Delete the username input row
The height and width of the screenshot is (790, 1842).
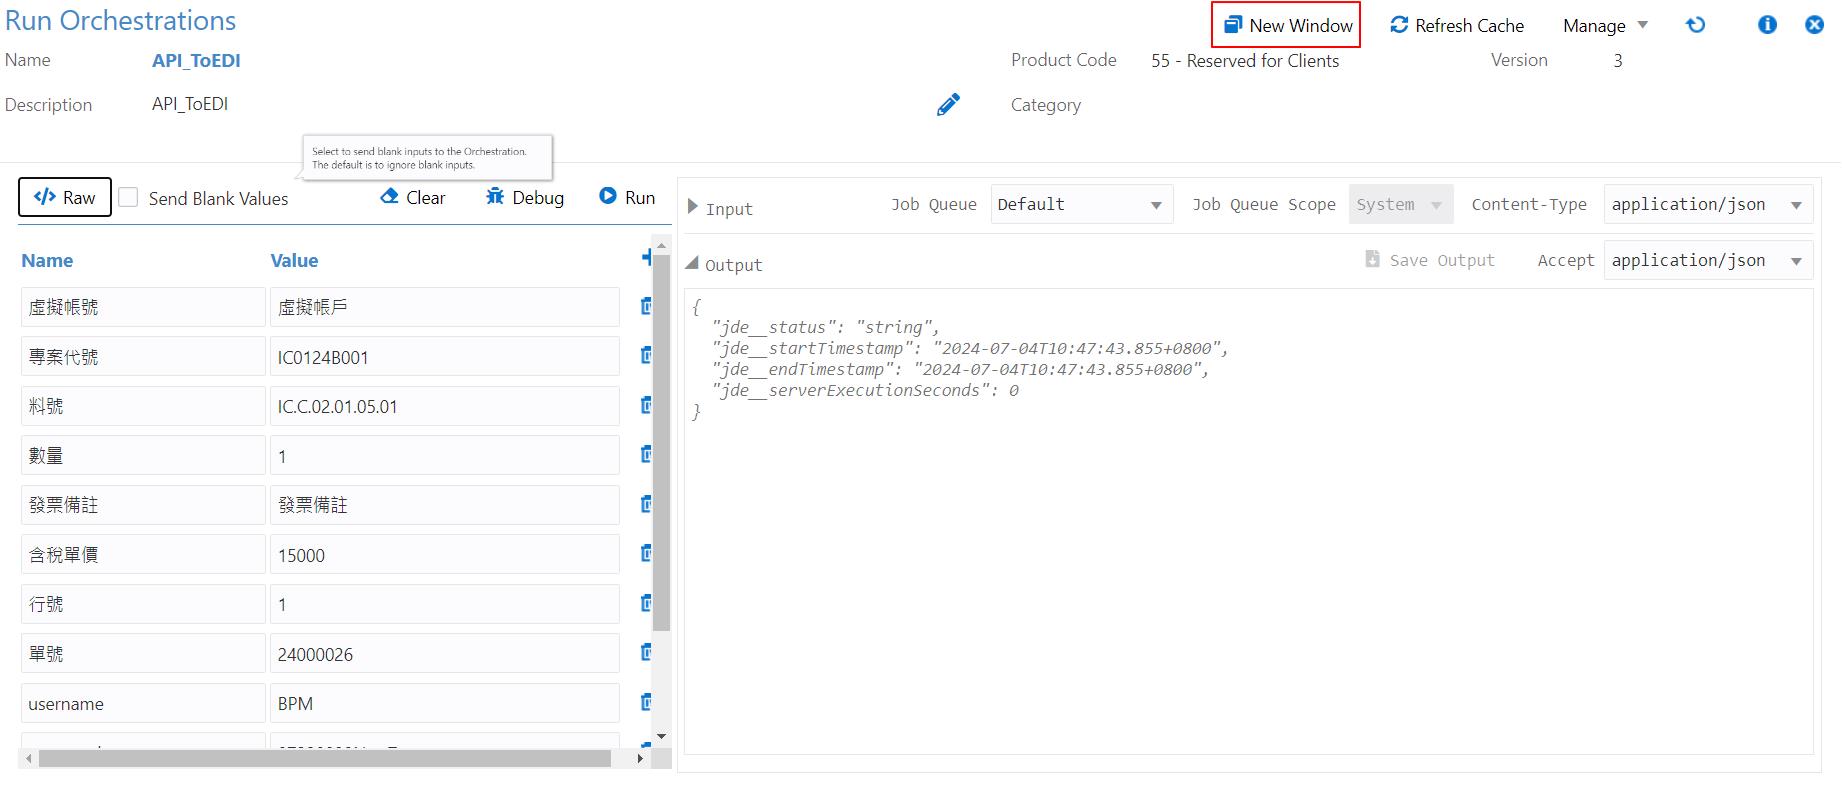pyautogui.click(x=646, y=702)
